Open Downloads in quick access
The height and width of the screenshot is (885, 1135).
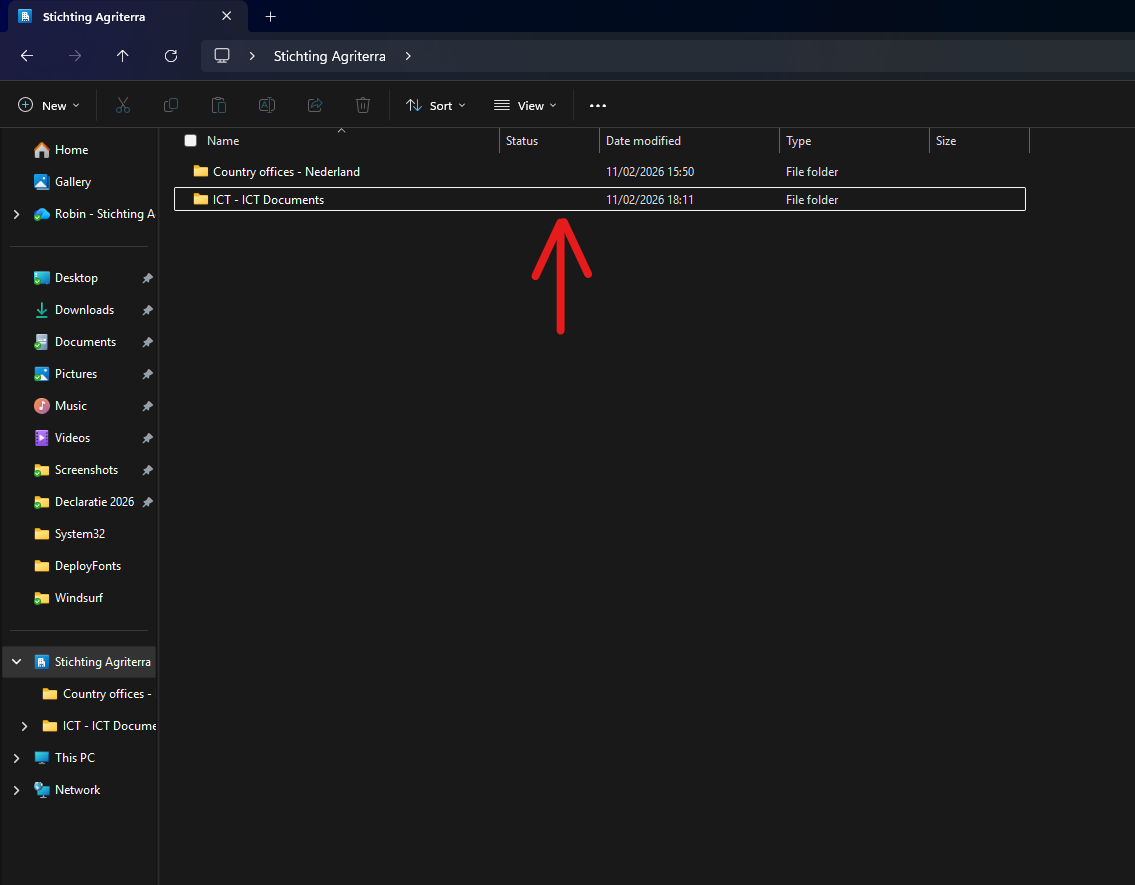coord(84,310)
